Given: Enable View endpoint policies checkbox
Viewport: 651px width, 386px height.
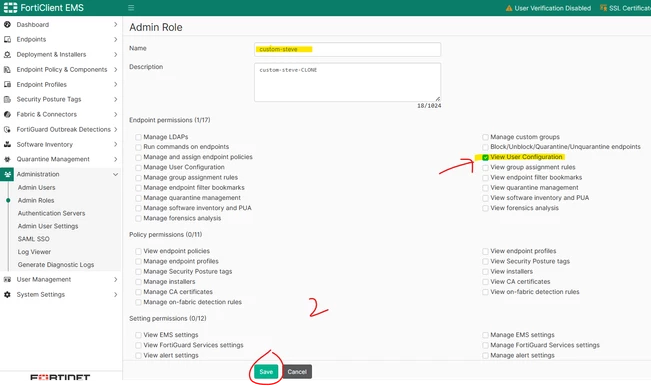Looking at the screenshot, I should tap(138, 251).
